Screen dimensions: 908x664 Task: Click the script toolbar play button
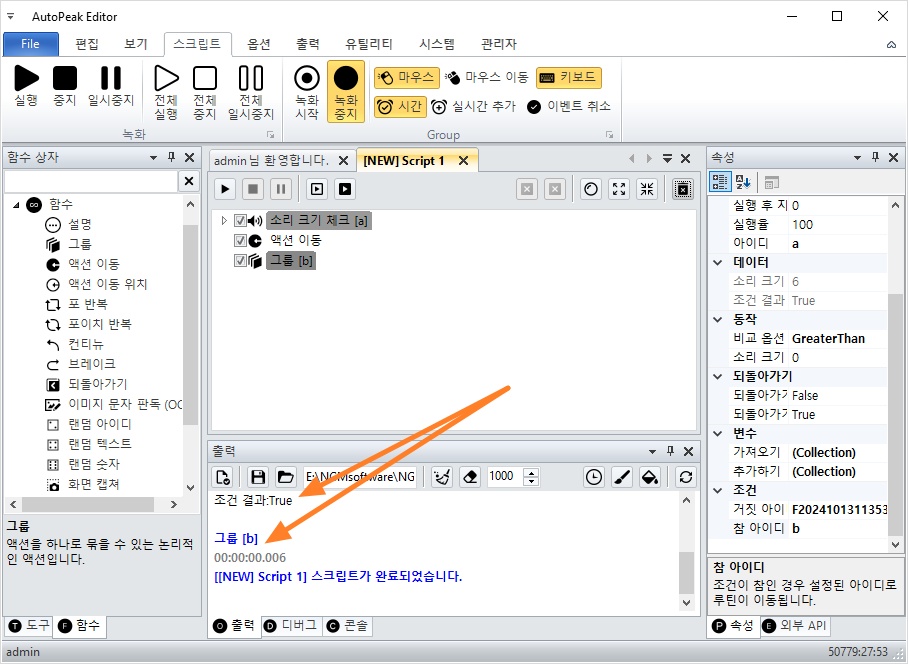pos(225,189)
